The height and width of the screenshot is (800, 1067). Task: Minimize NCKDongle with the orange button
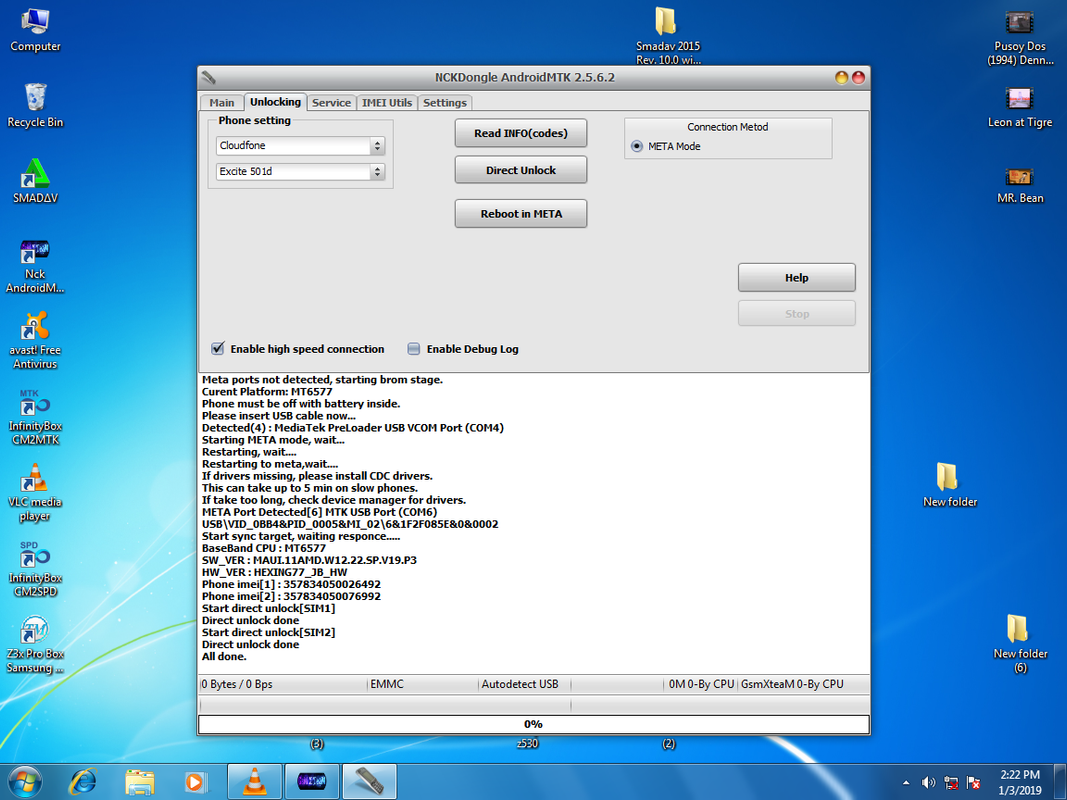click(x=842, y=78)
